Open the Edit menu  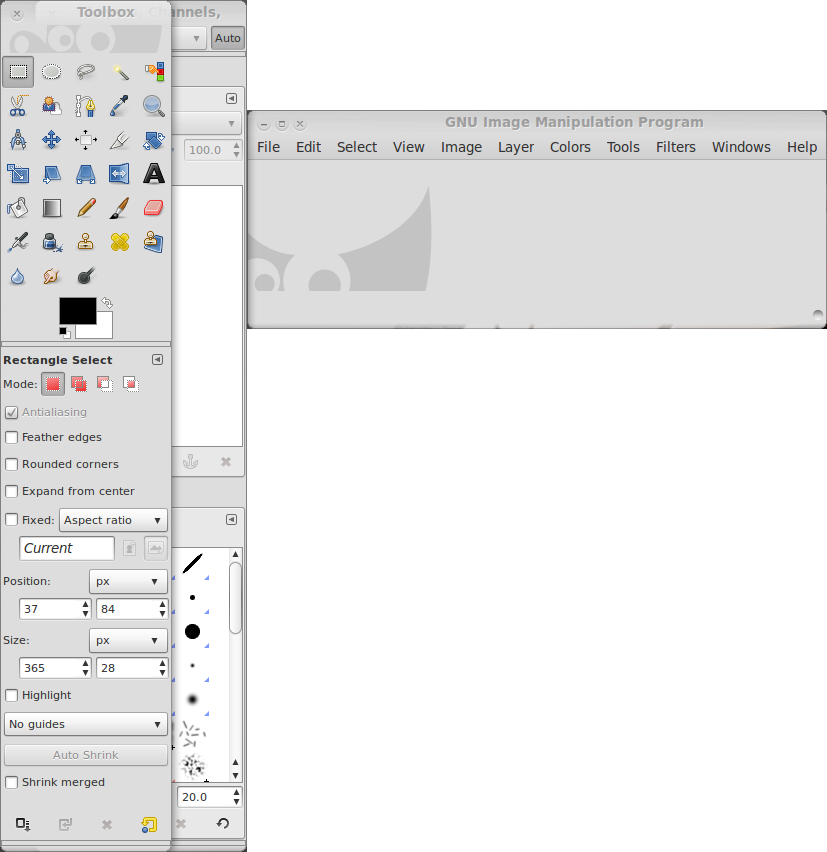click(309, 147)
